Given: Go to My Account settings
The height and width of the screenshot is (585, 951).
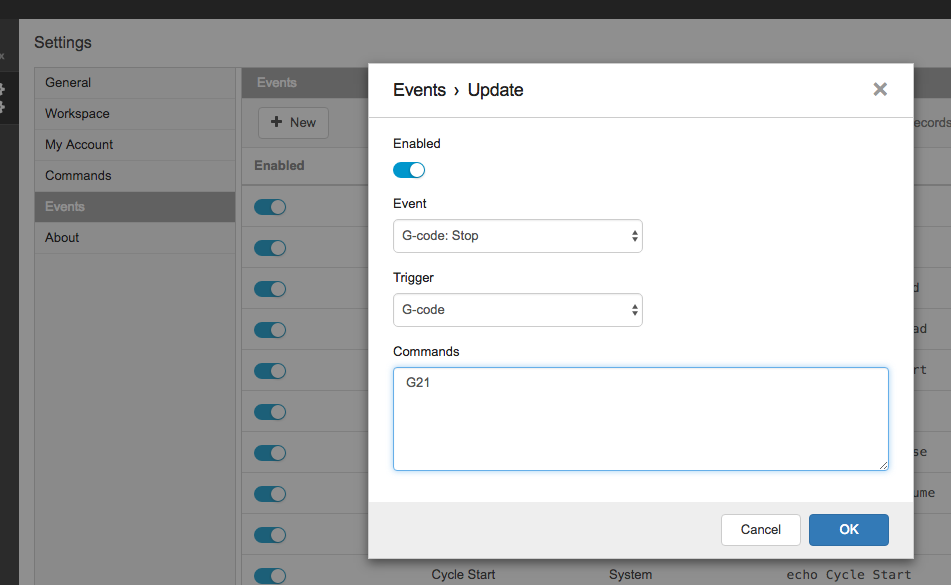Looking at the screenshot, I should [79, 145].
